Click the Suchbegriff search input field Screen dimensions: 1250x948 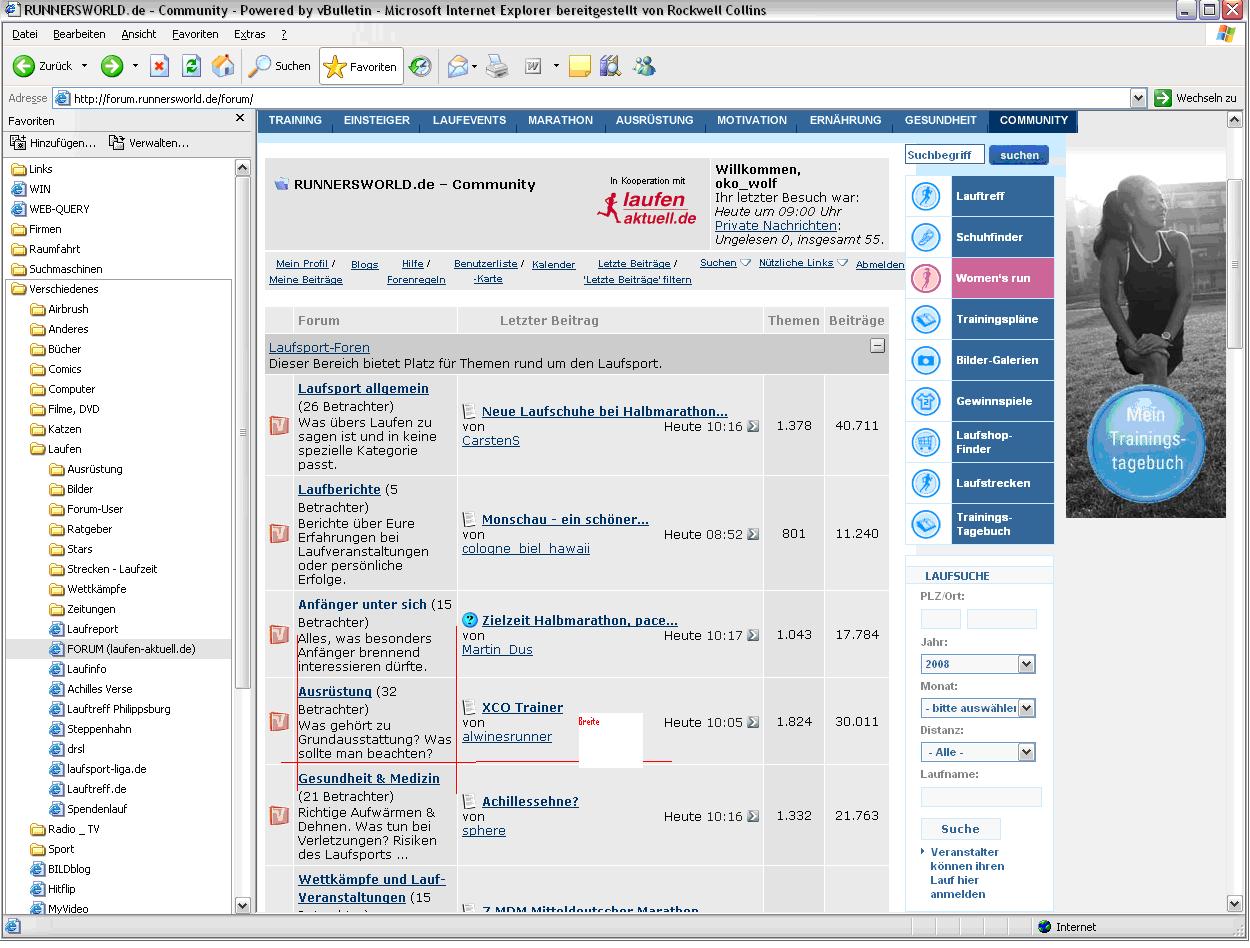(944, 155)
